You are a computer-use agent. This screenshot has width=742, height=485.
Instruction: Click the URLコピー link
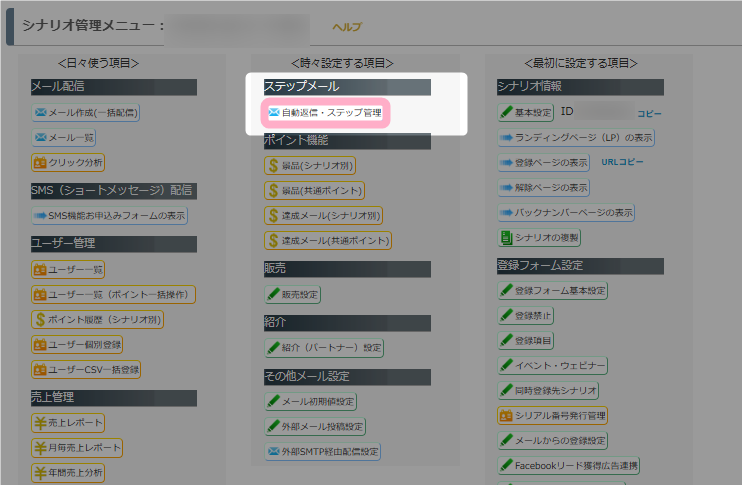pyautogui.click(x=622, y=162)
